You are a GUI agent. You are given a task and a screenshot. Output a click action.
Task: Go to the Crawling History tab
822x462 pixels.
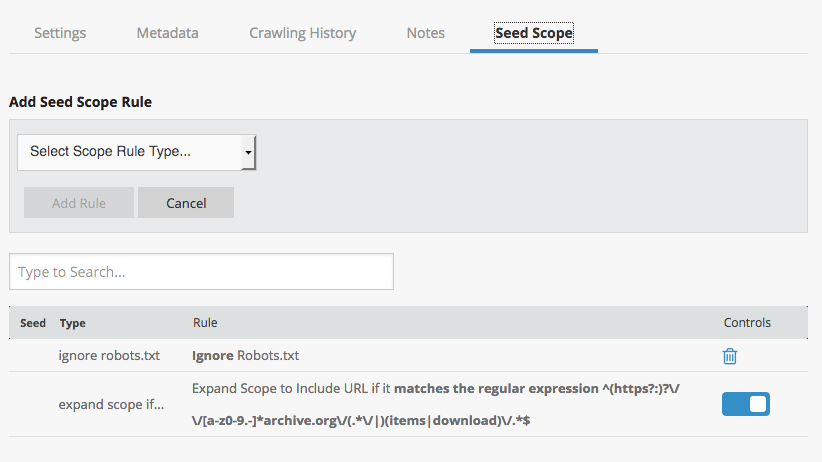pos(302,33)
